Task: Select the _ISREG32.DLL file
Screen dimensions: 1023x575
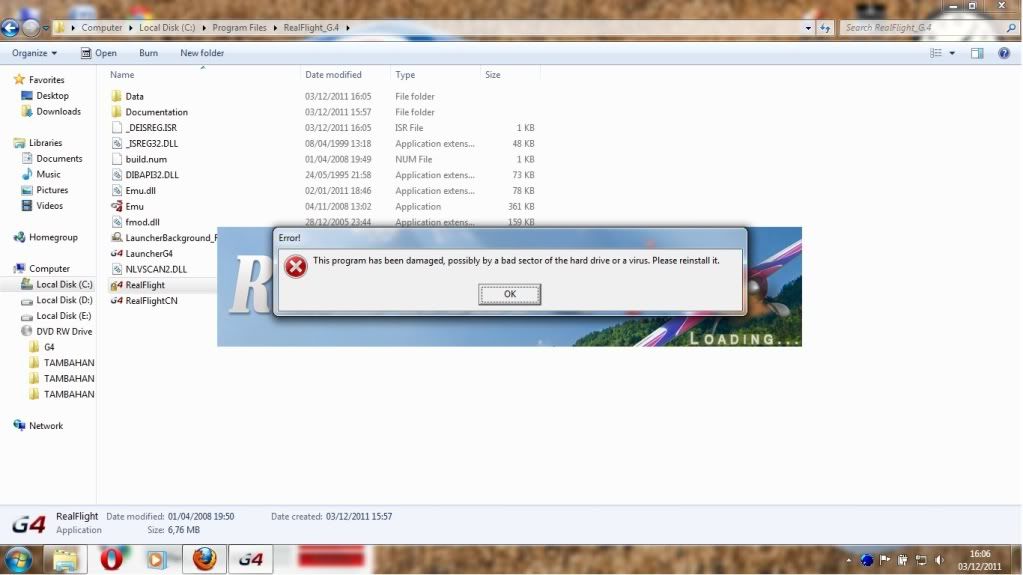Action: (151, 144)
